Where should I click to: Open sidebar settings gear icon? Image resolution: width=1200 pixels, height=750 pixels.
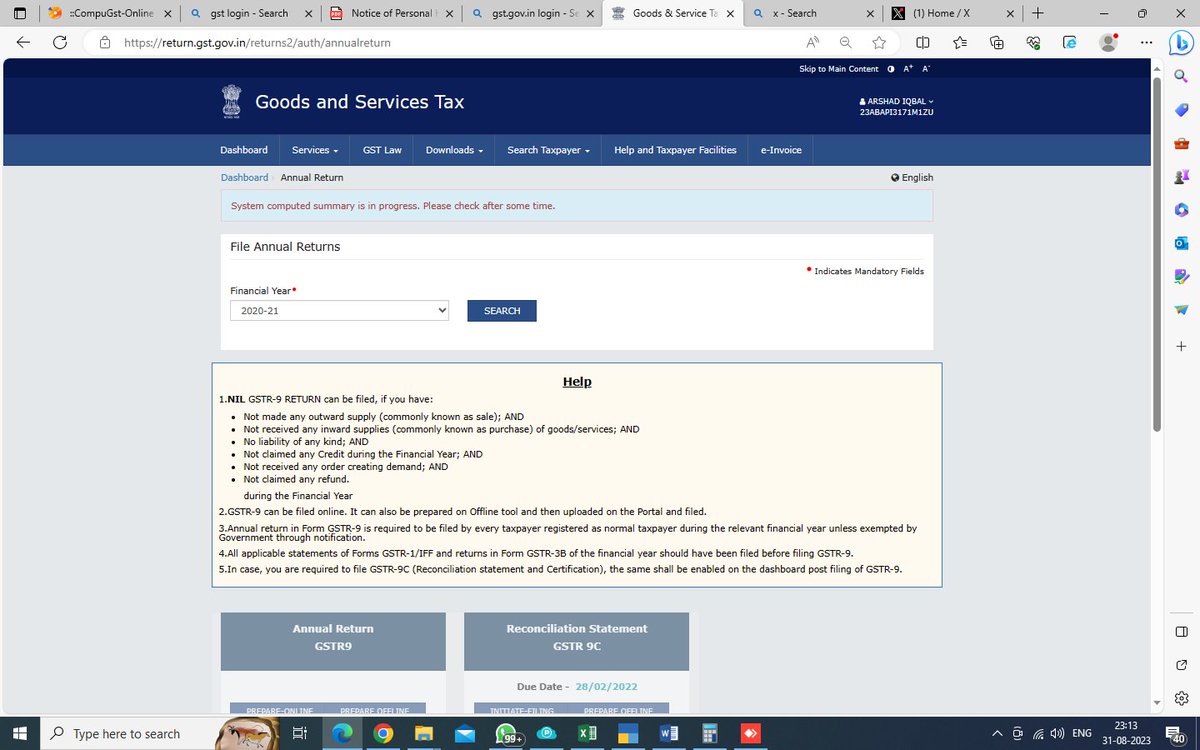click(1181, 698)
